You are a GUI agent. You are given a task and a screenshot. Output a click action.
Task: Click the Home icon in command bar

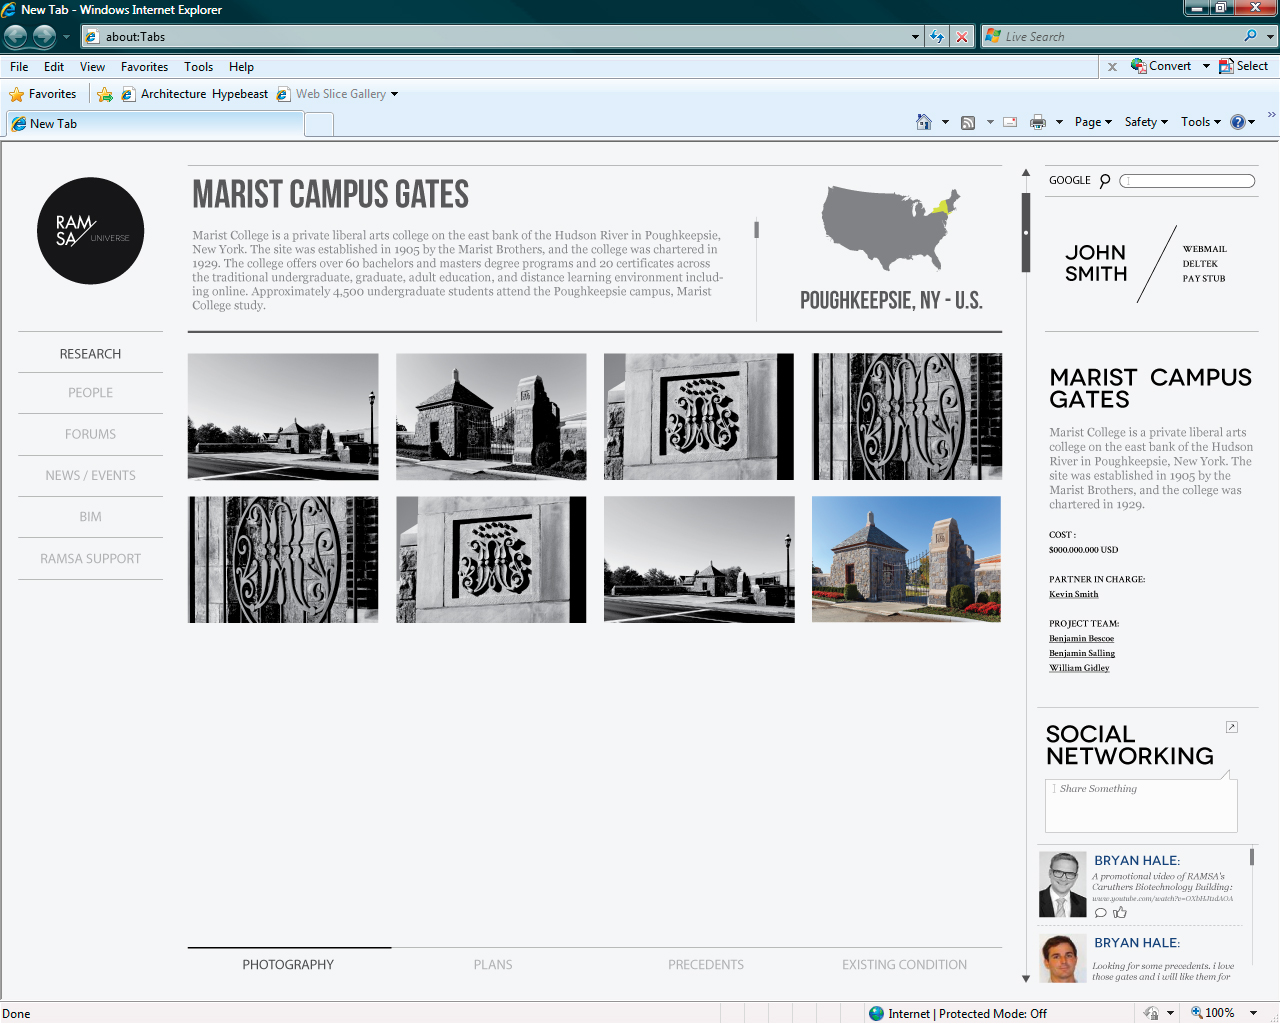[924, 122]
